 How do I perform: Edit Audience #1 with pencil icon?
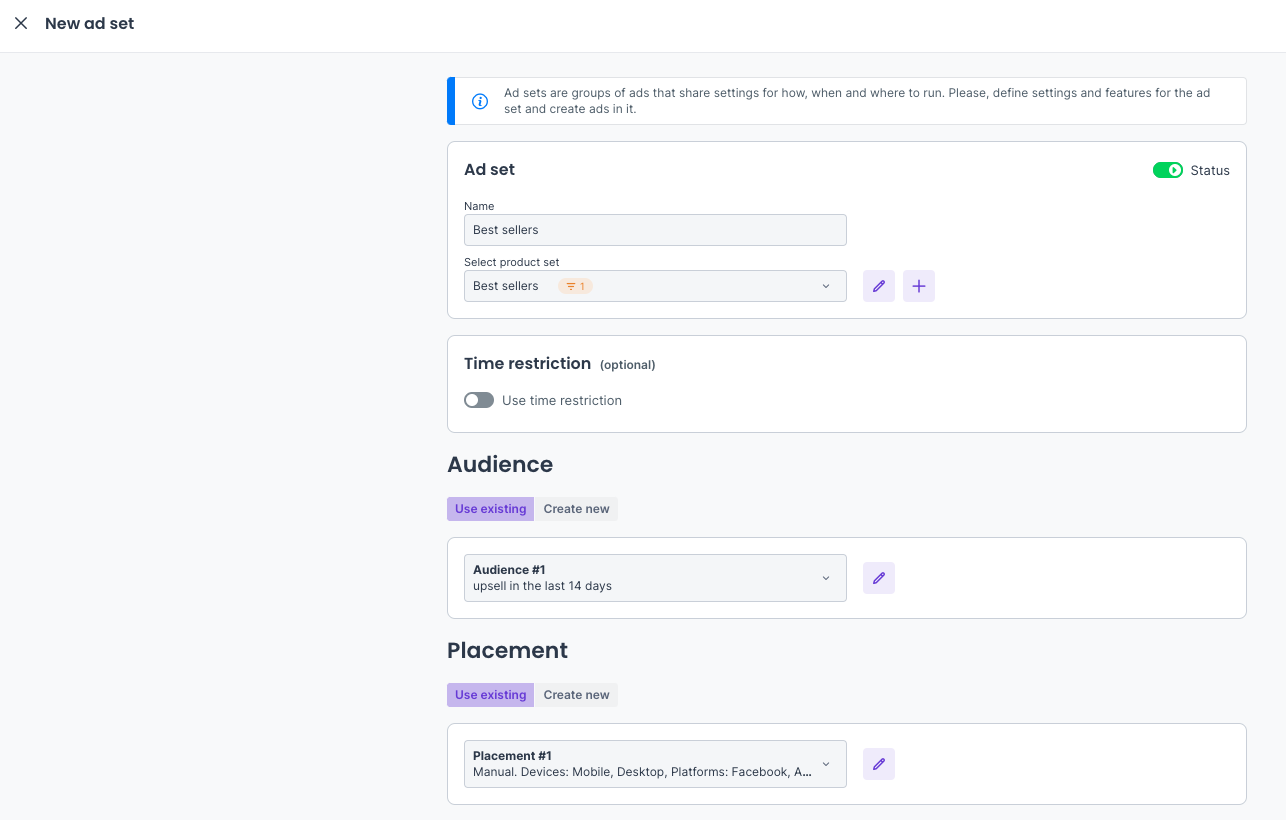click(x=878, y=578)
